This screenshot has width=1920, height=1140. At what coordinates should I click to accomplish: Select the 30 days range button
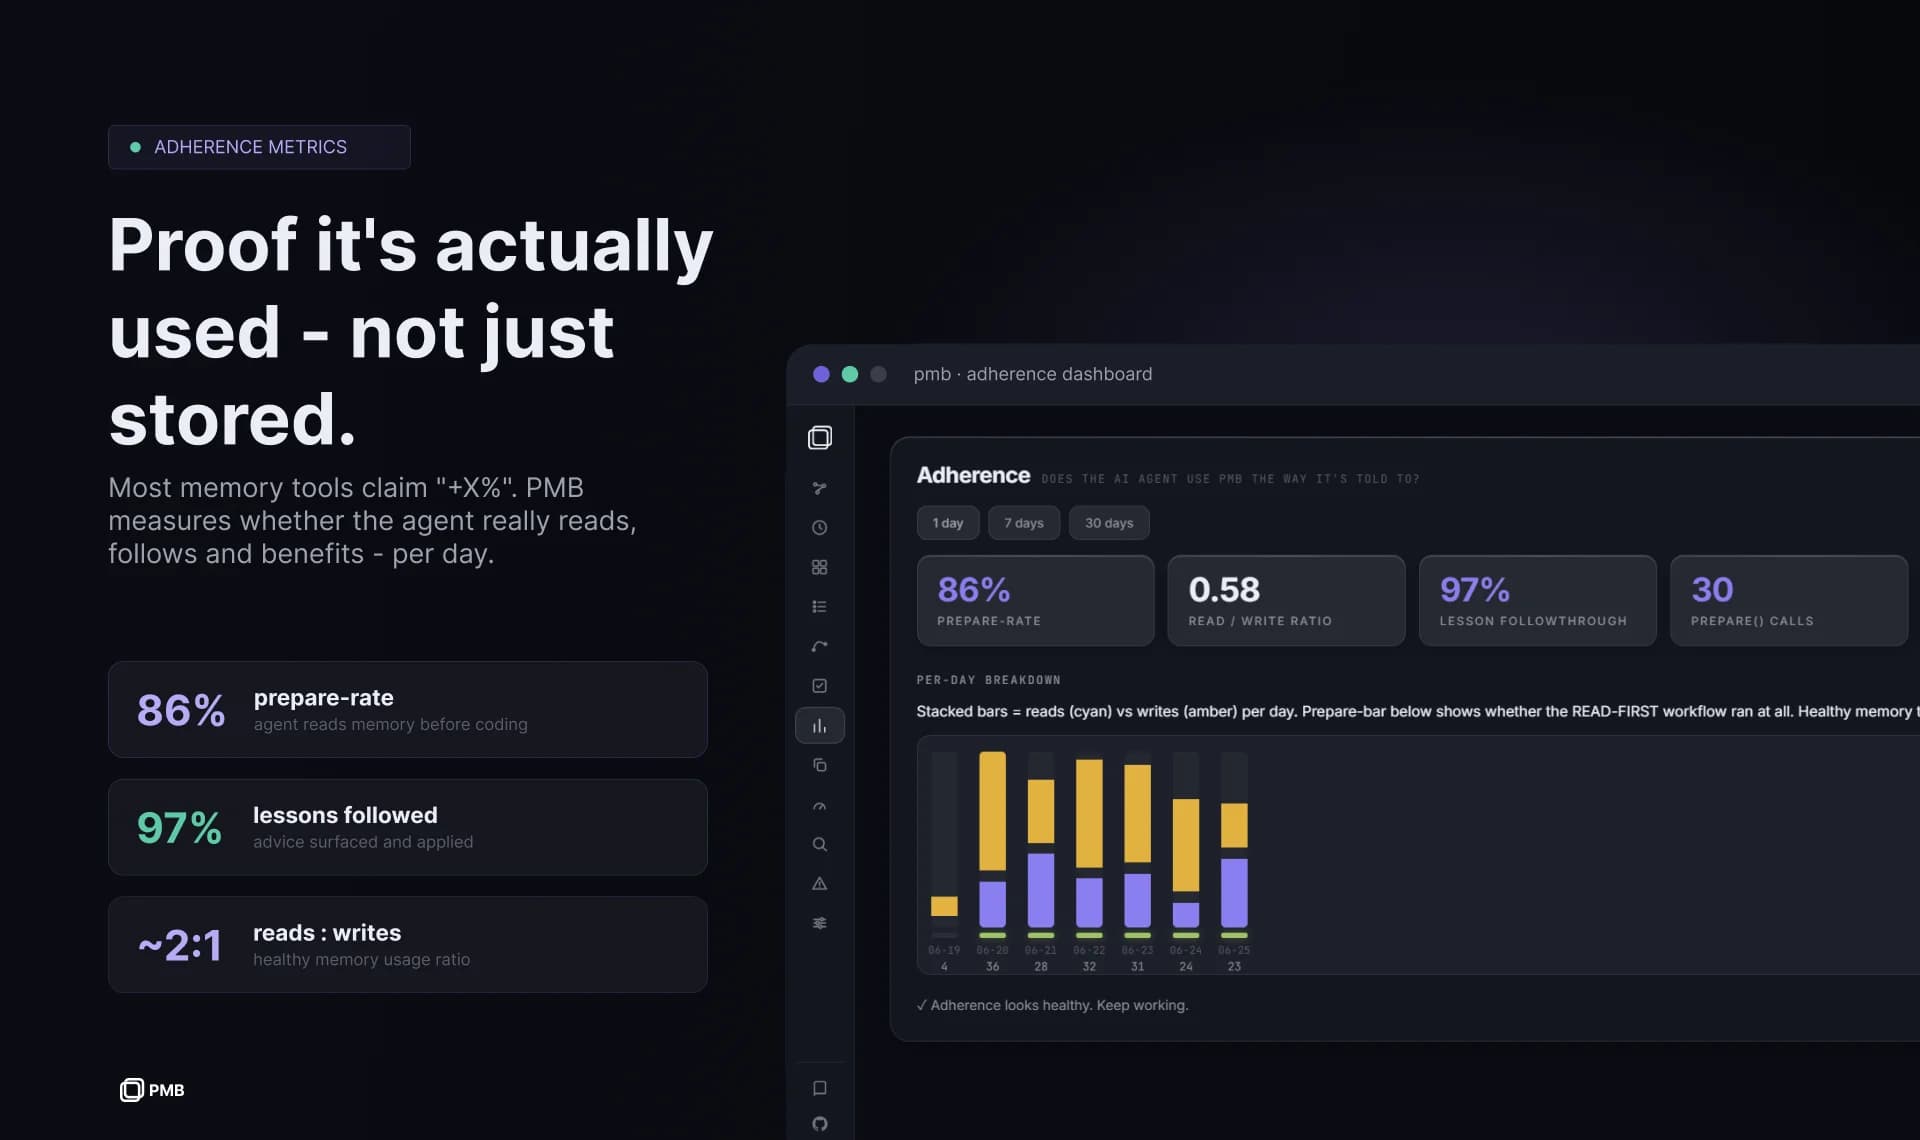click(x=1109, y=523)
